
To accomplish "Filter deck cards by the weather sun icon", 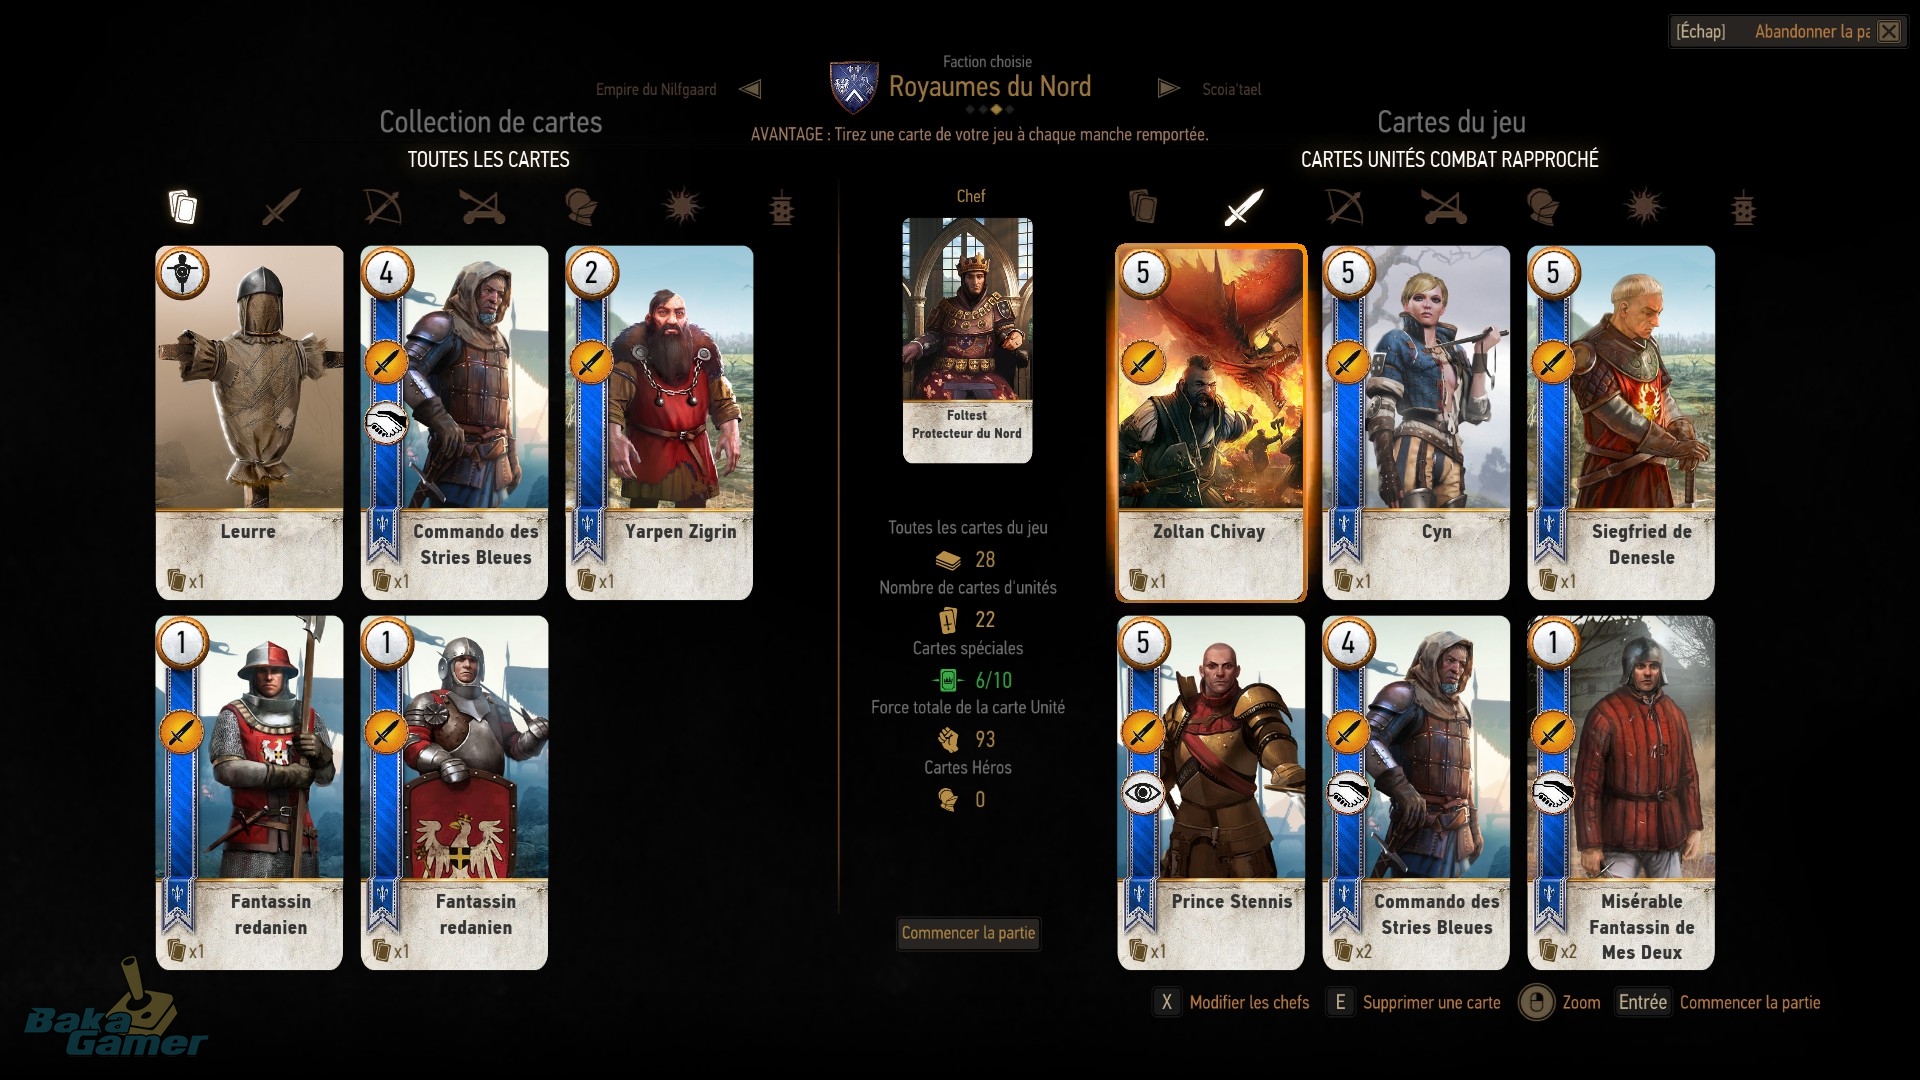I will pyautogui.click(x=1643, y=207).
